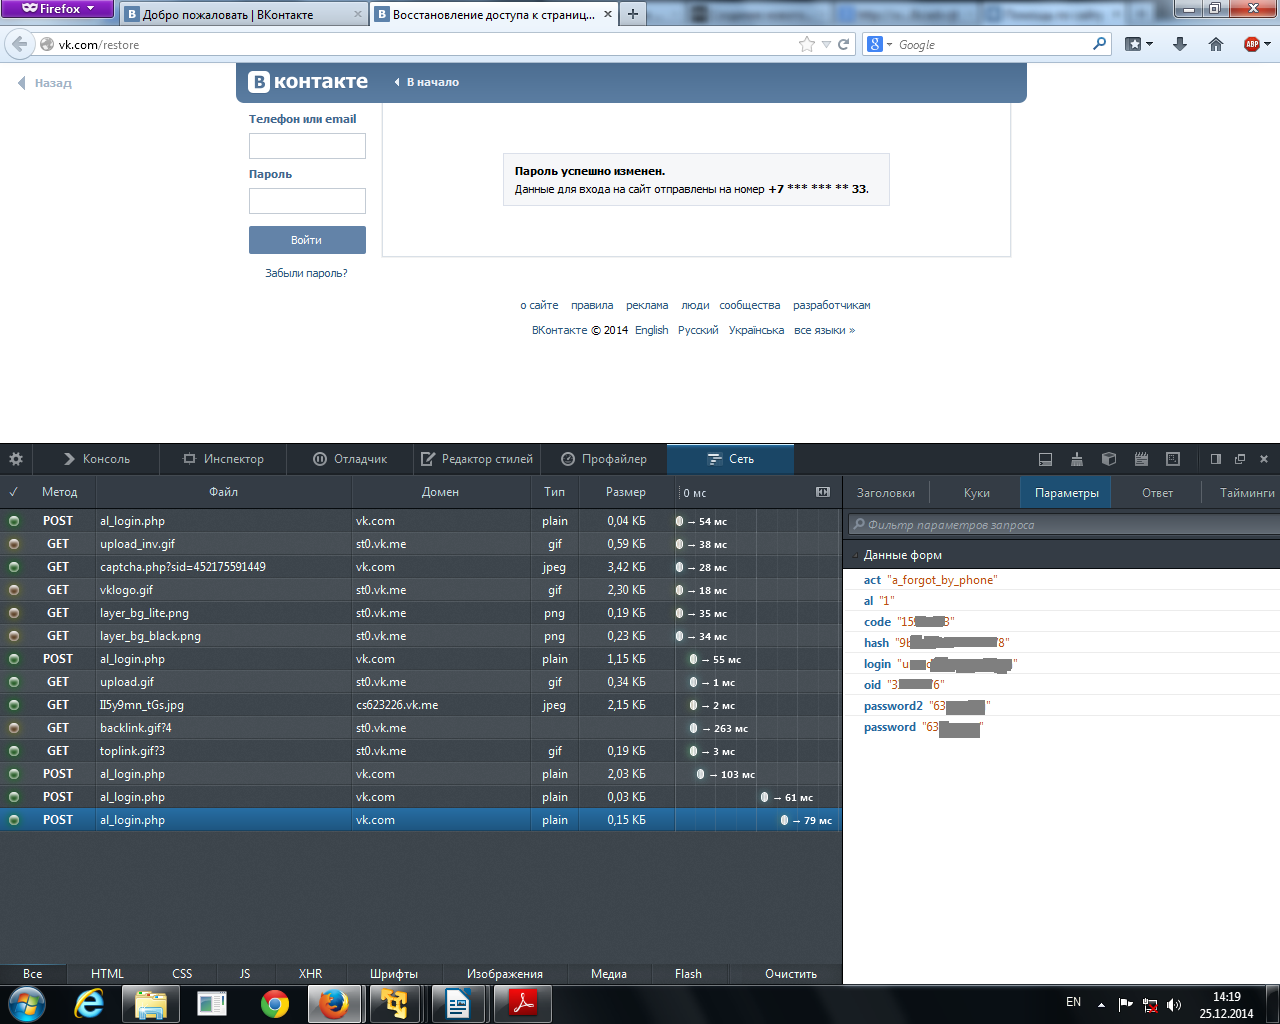Switch to the Заголовки tab

coord(886,492)
